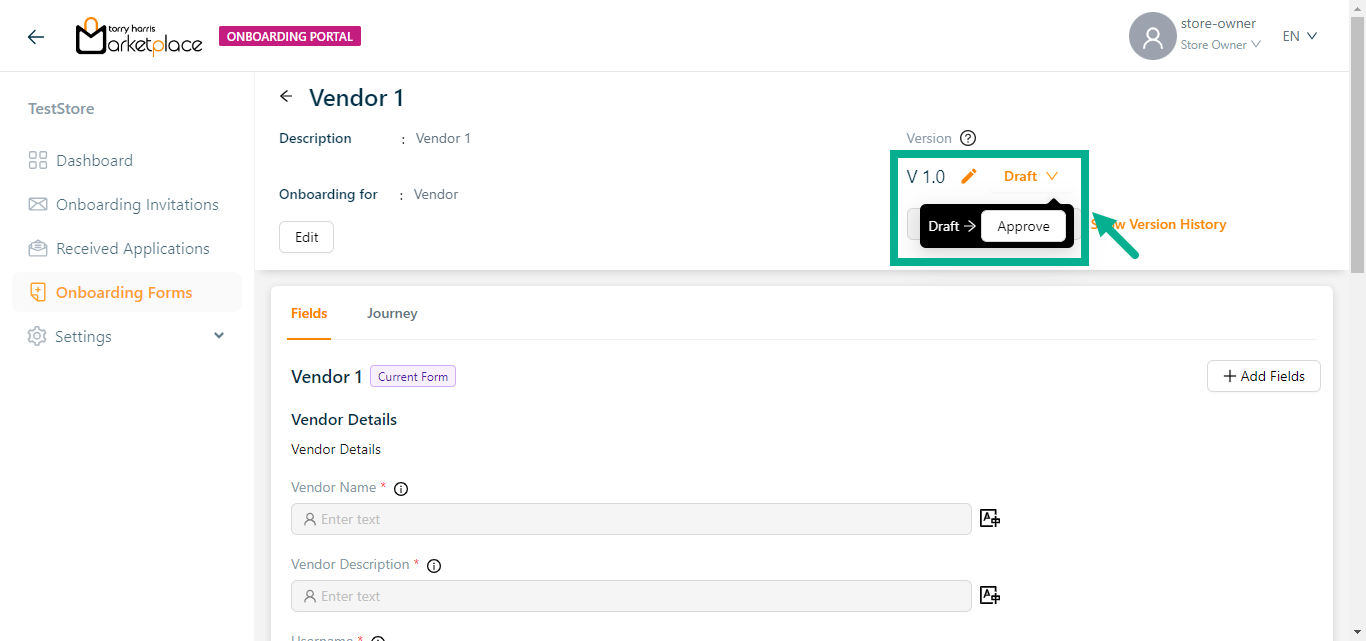Click info icon next to Vendor Description

click(434, 566)
